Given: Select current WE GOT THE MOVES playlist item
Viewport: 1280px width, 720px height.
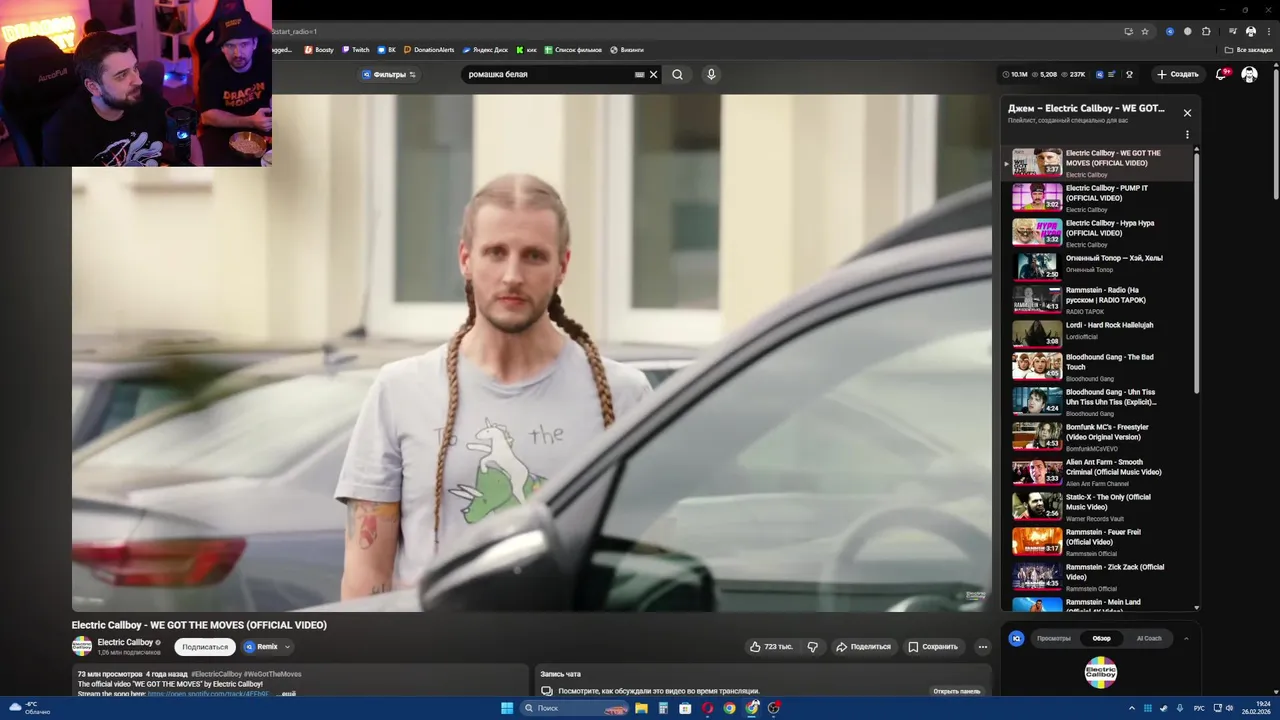Looking at the screenshot, I should point(1100,163).
